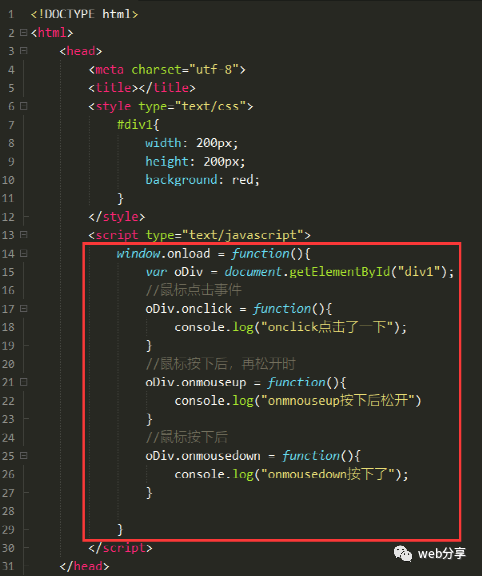Viewport: 482px width, 576px height.
Task: Click the meta charset="utf-8" line
Action: point(167,69)
